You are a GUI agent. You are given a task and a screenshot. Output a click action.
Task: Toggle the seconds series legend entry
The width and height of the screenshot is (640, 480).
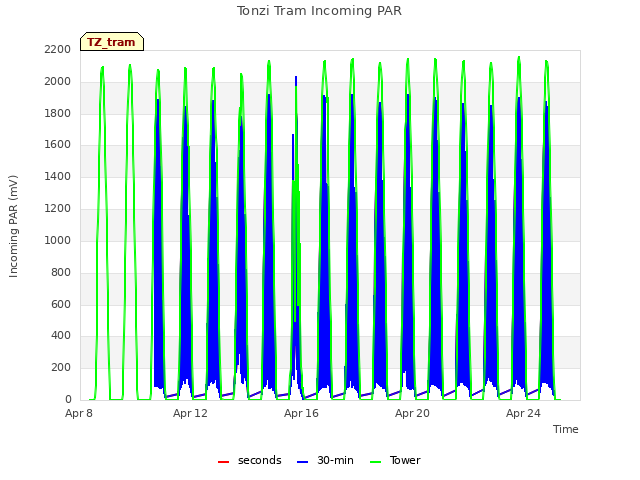[250, 460]
